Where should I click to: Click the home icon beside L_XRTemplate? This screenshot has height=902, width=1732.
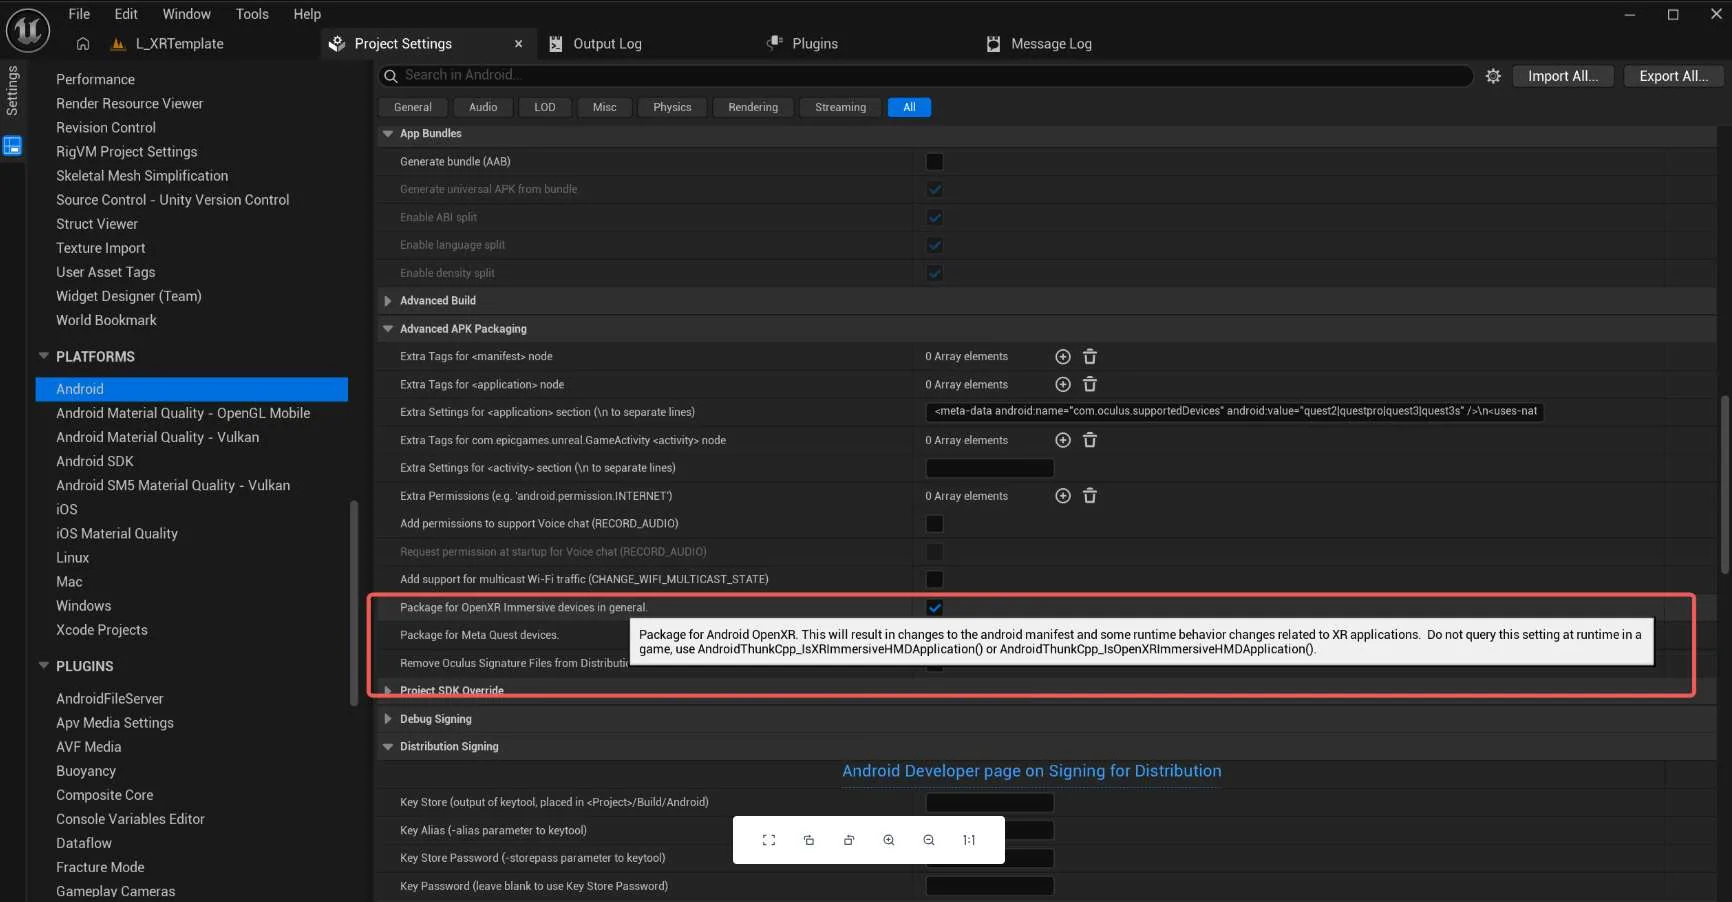click(83, 44)
